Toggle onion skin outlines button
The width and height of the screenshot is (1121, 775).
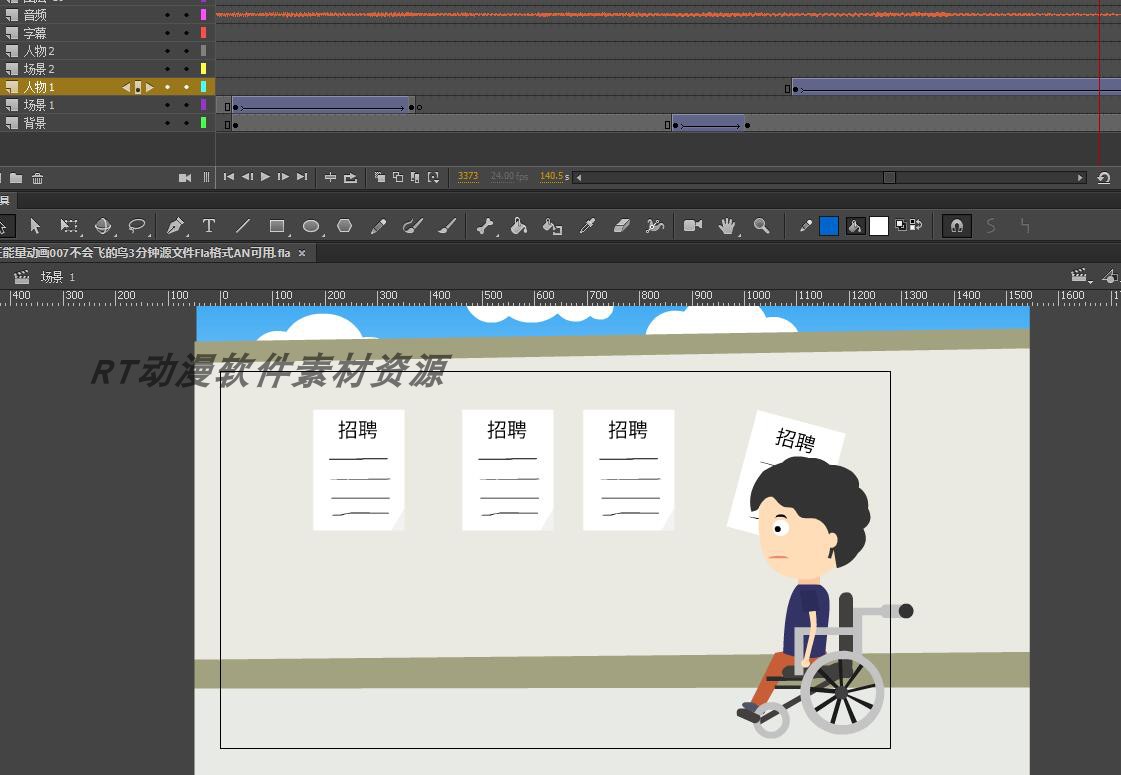pos(398,177)
